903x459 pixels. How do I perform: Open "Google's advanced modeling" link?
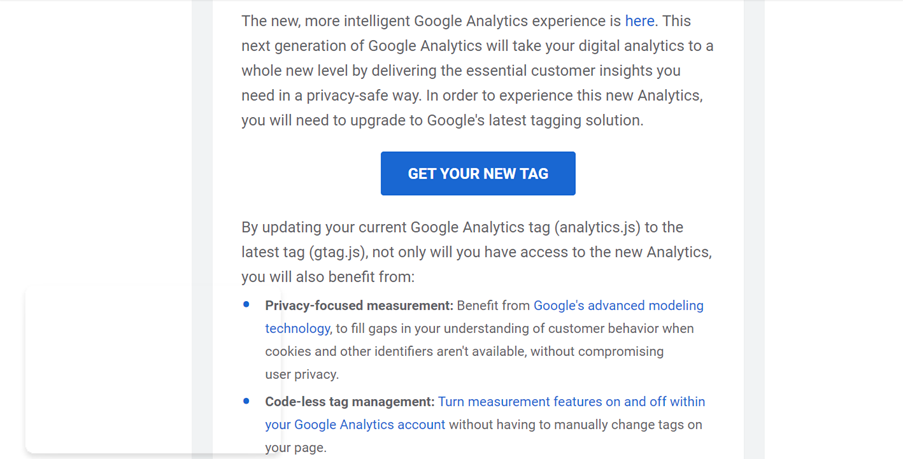pyautogui.click(x=618, y=306)
